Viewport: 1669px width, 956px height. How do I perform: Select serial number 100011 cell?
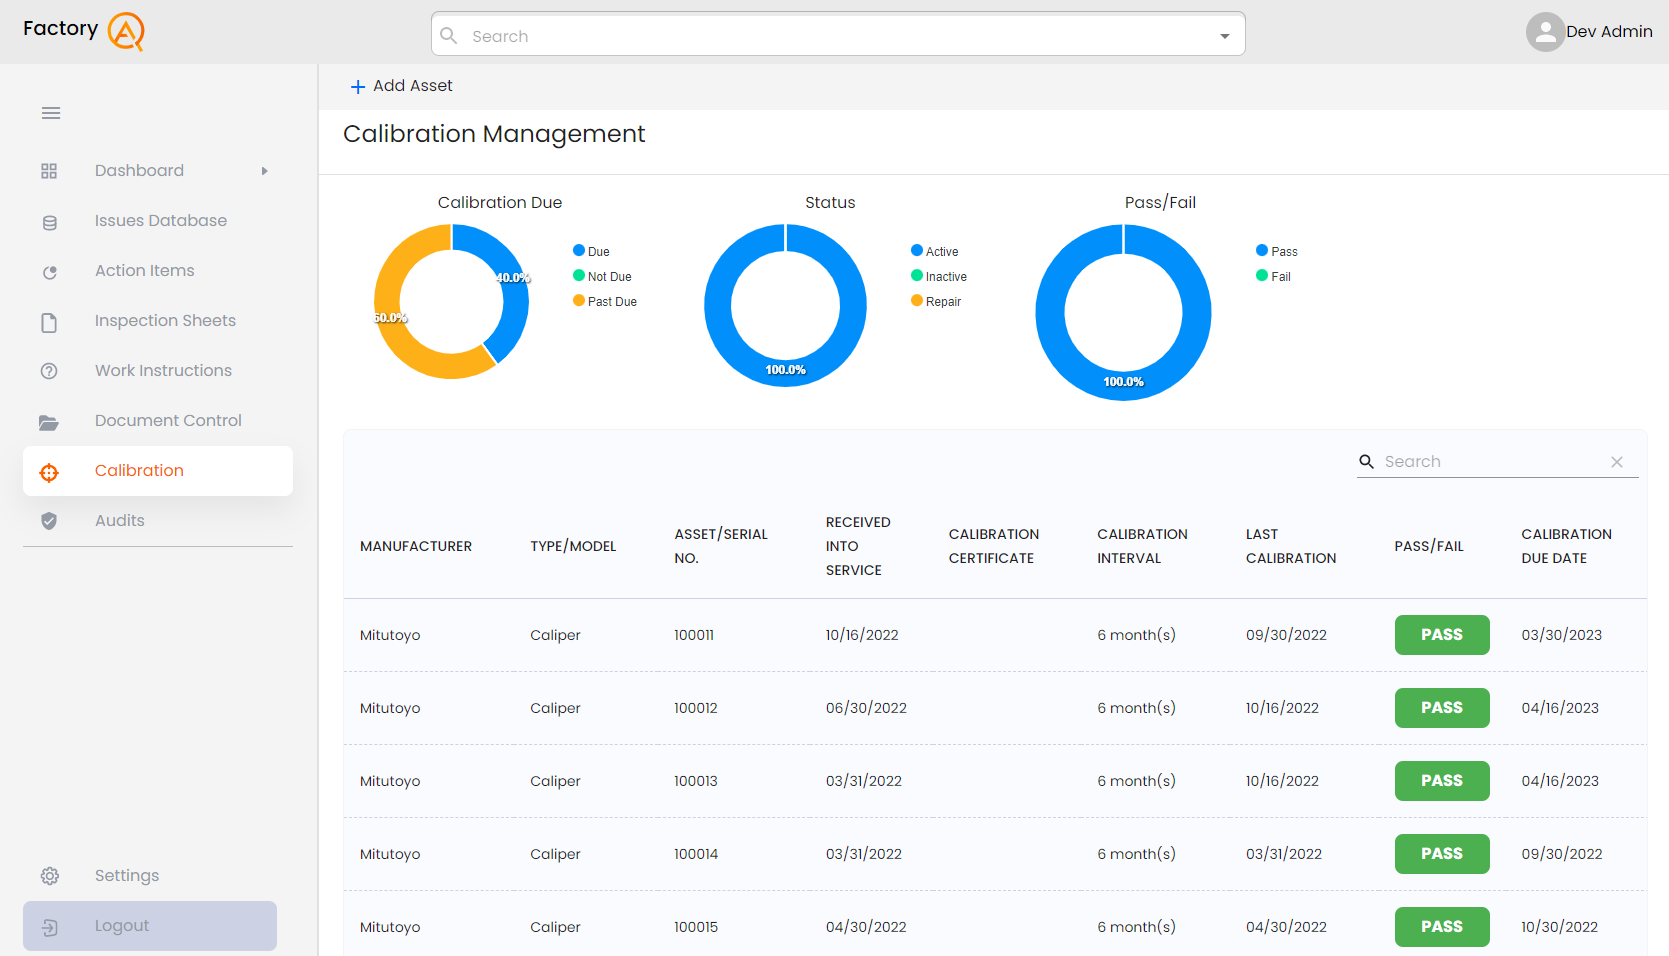694,635
